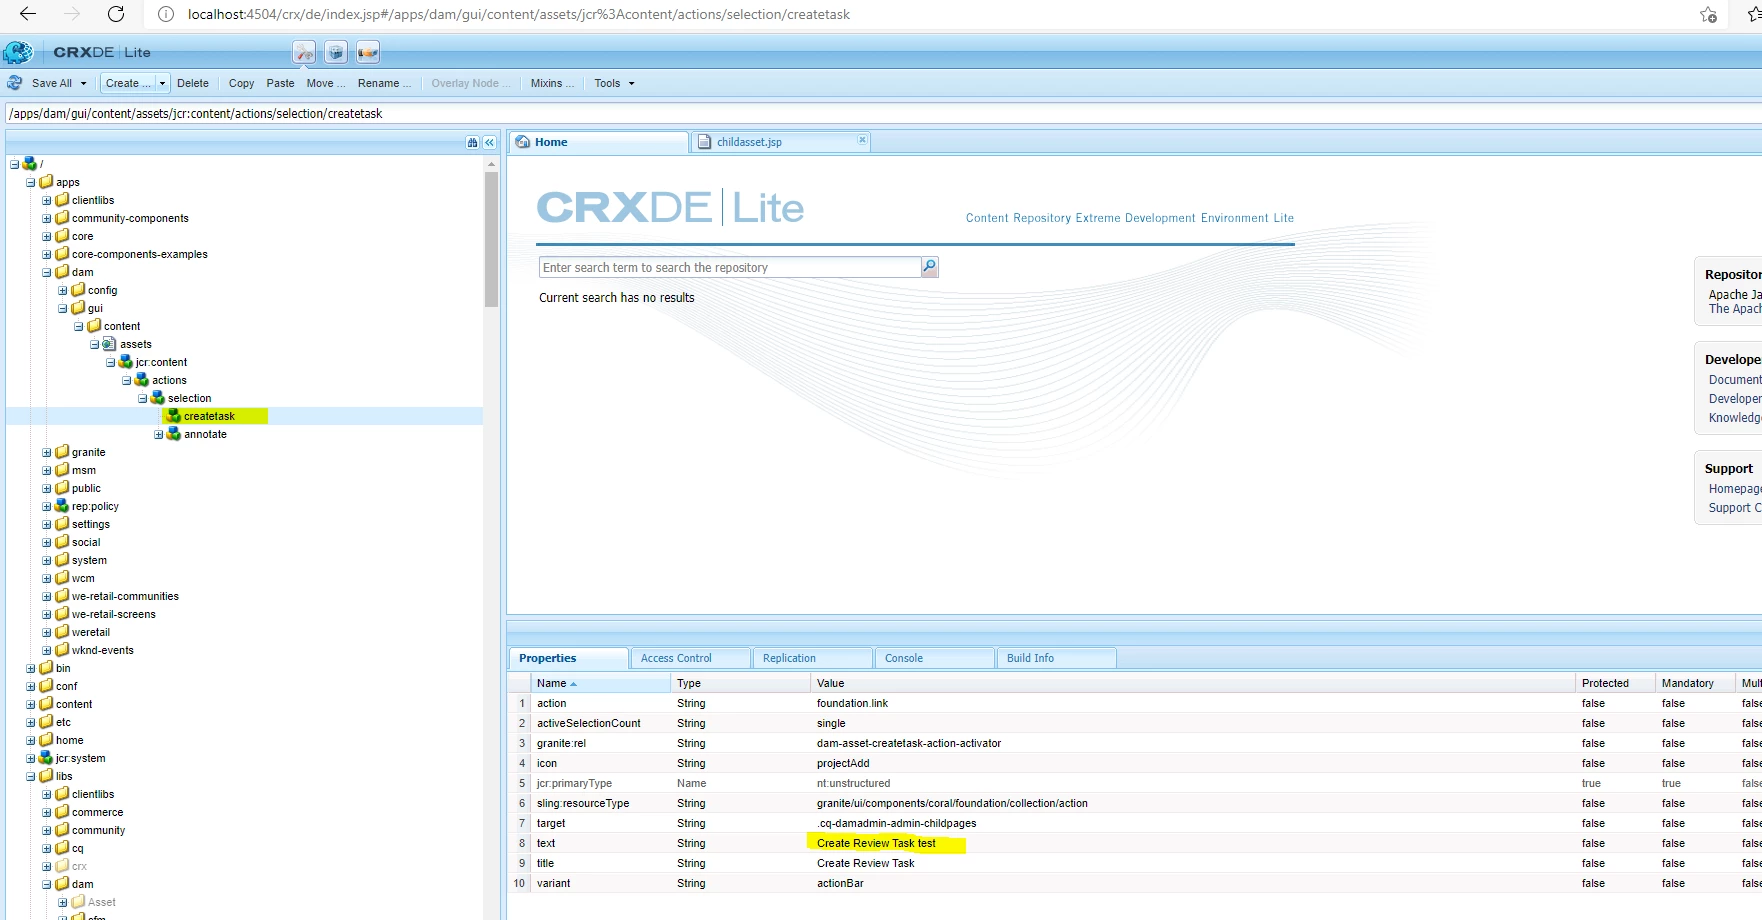Open the Create dropdown arrow
The width and height of the screenshot is (1762, 920).
pyautogui.click(x=162, y=83)
